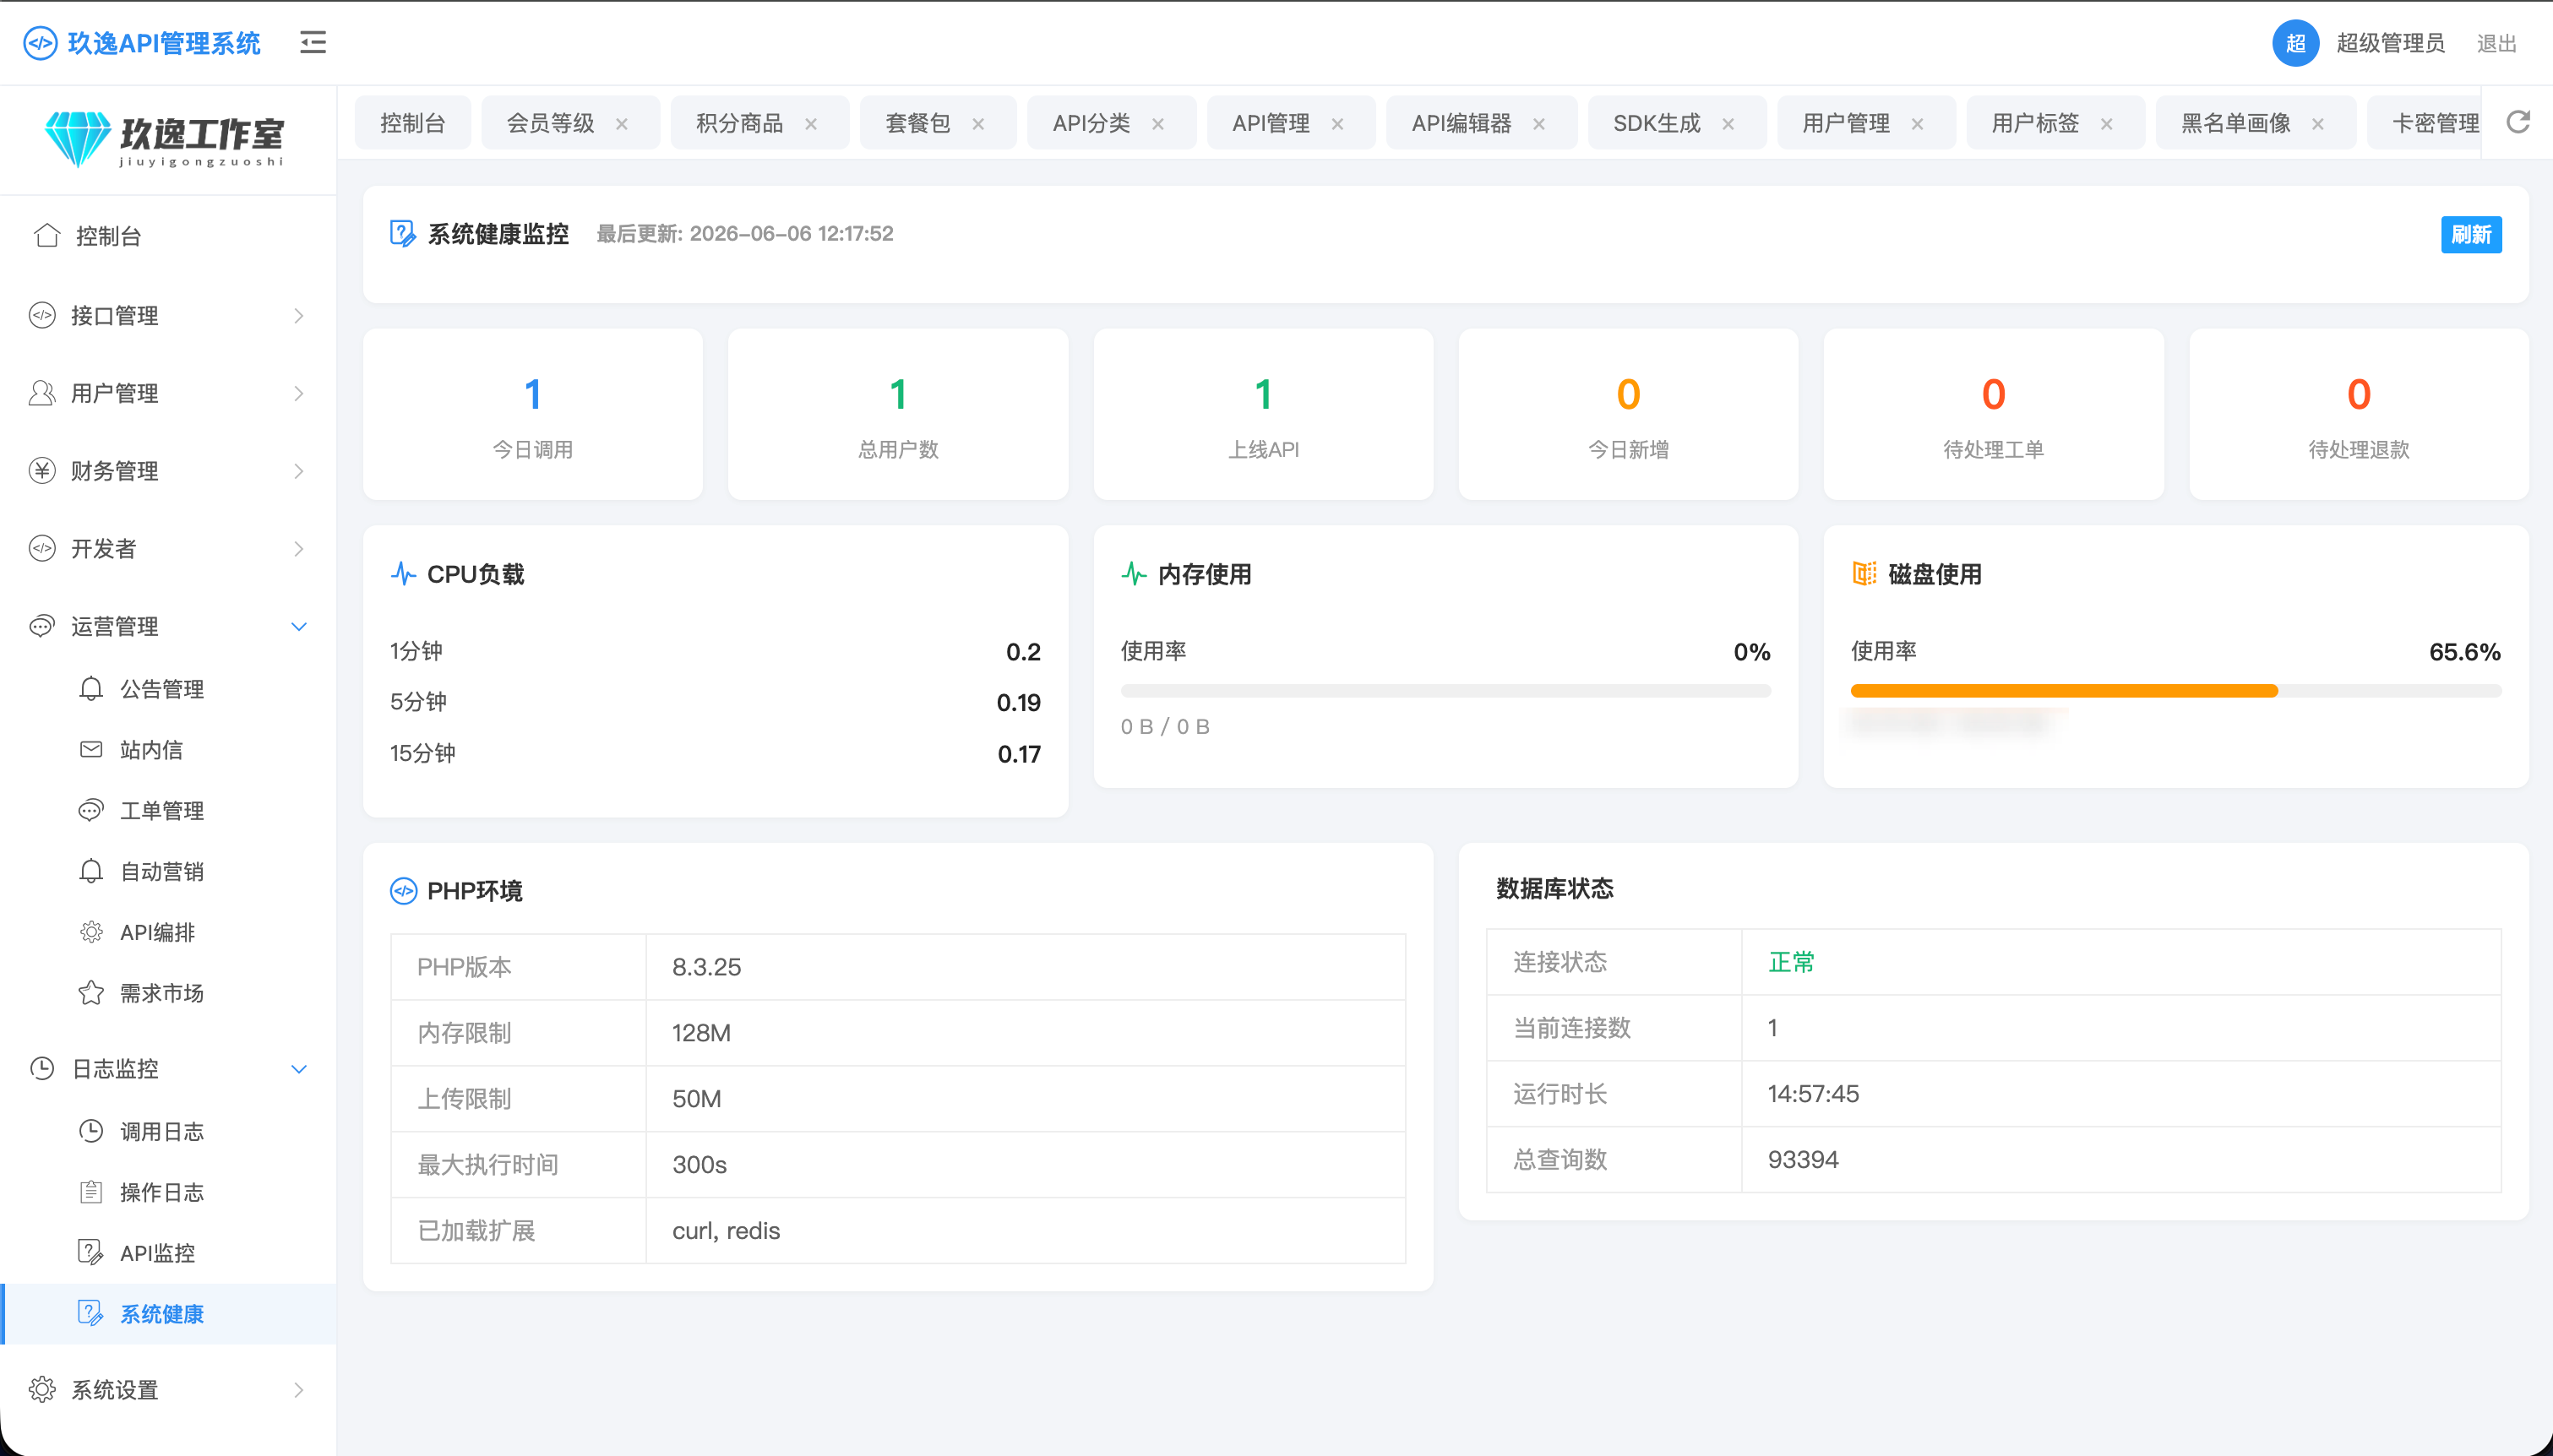Expand the 开发者 chevron
The height and width of the screenshot is (1456, 2553).
pos(298,548)
